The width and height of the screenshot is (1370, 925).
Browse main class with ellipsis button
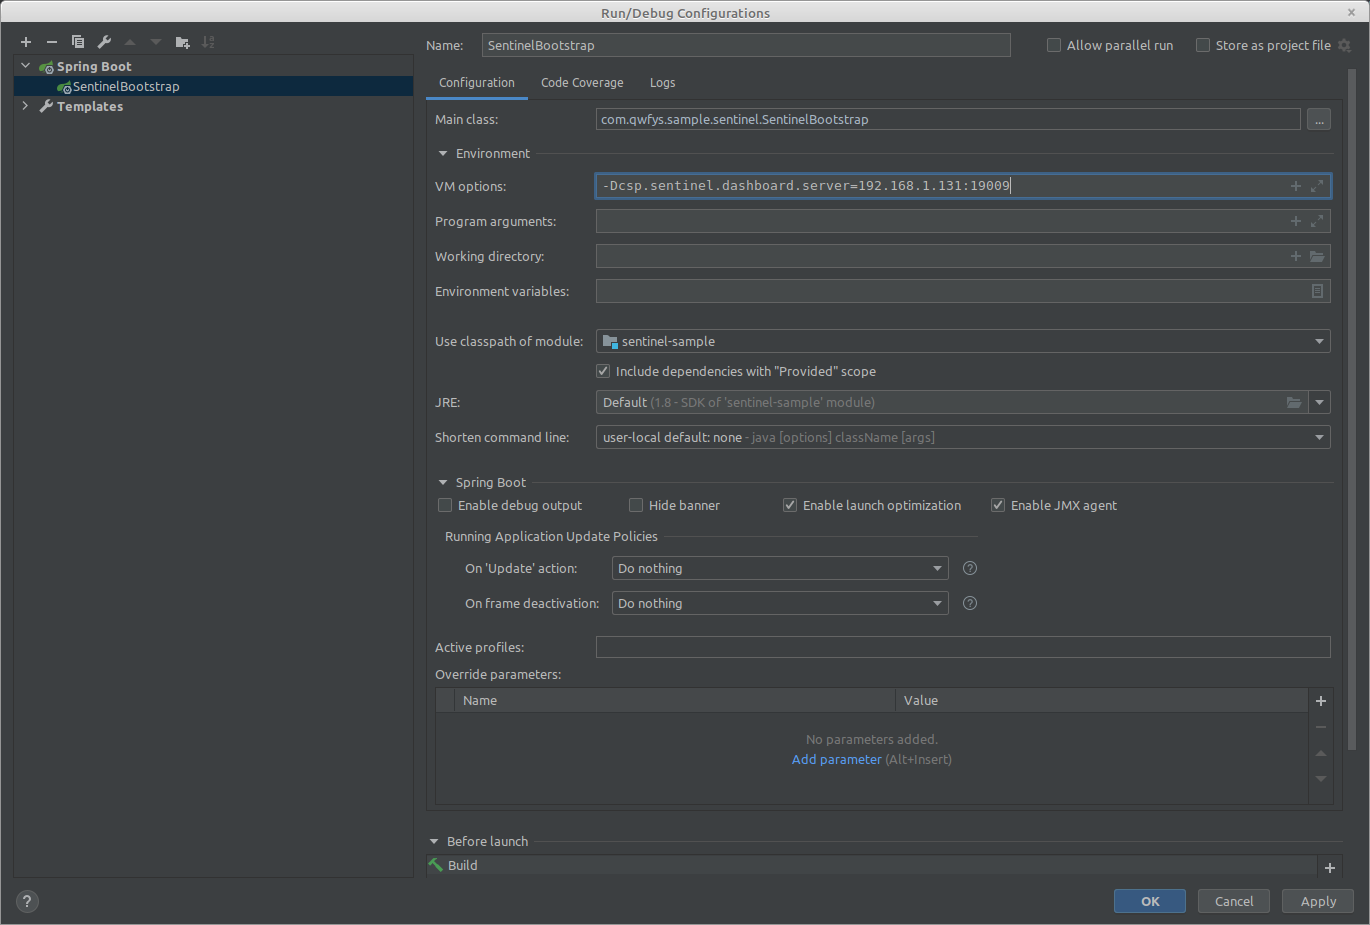(x=1319, y=119)
